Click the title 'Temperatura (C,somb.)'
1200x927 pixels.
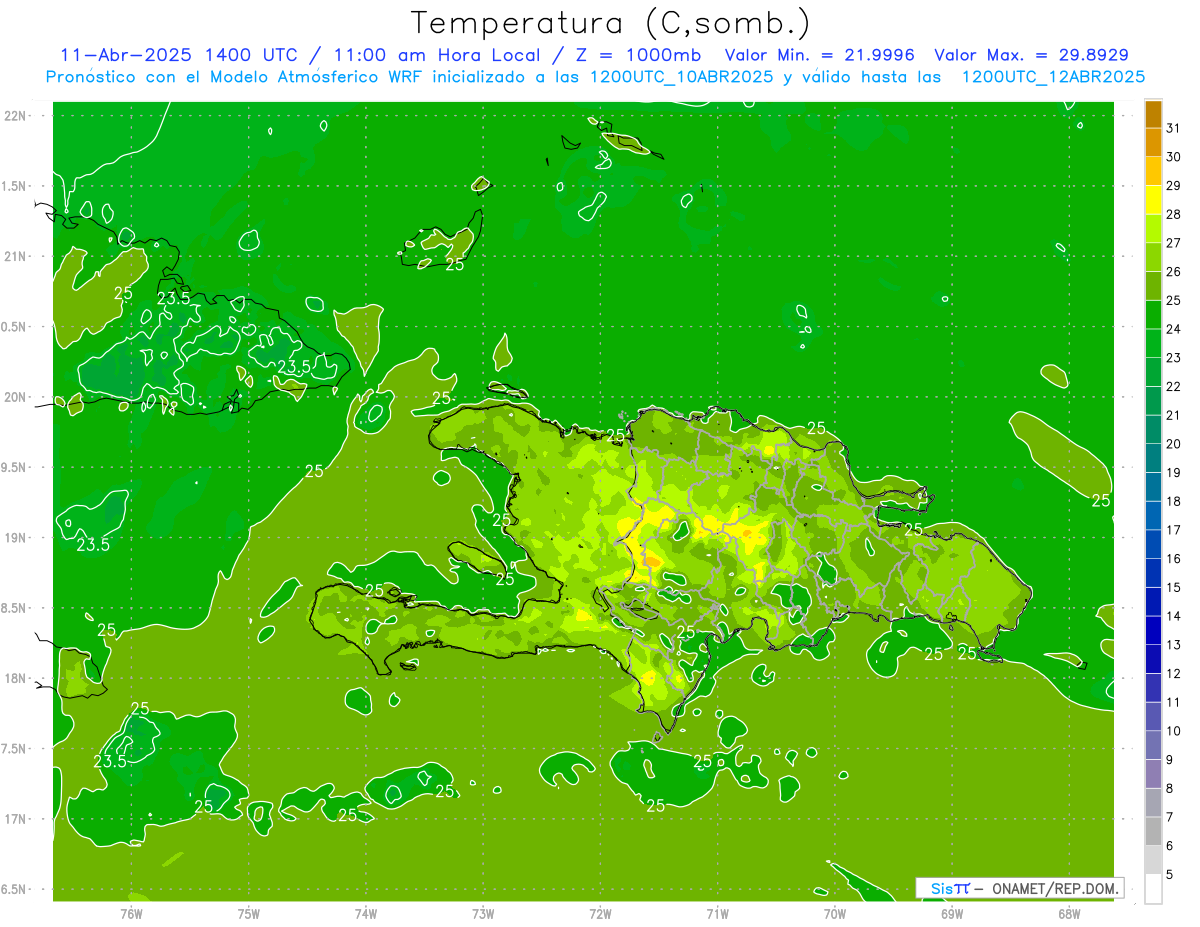[611, 23]
